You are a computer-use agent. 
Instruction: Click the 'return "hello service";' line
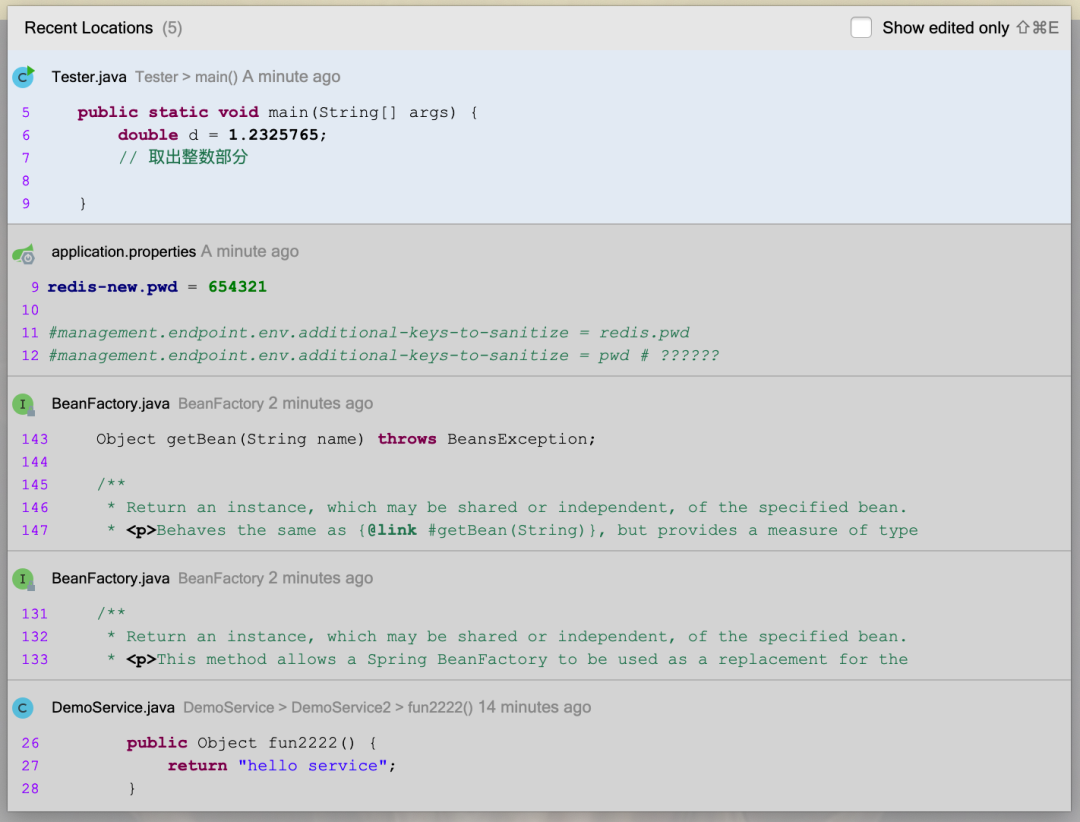coord(282,766)
